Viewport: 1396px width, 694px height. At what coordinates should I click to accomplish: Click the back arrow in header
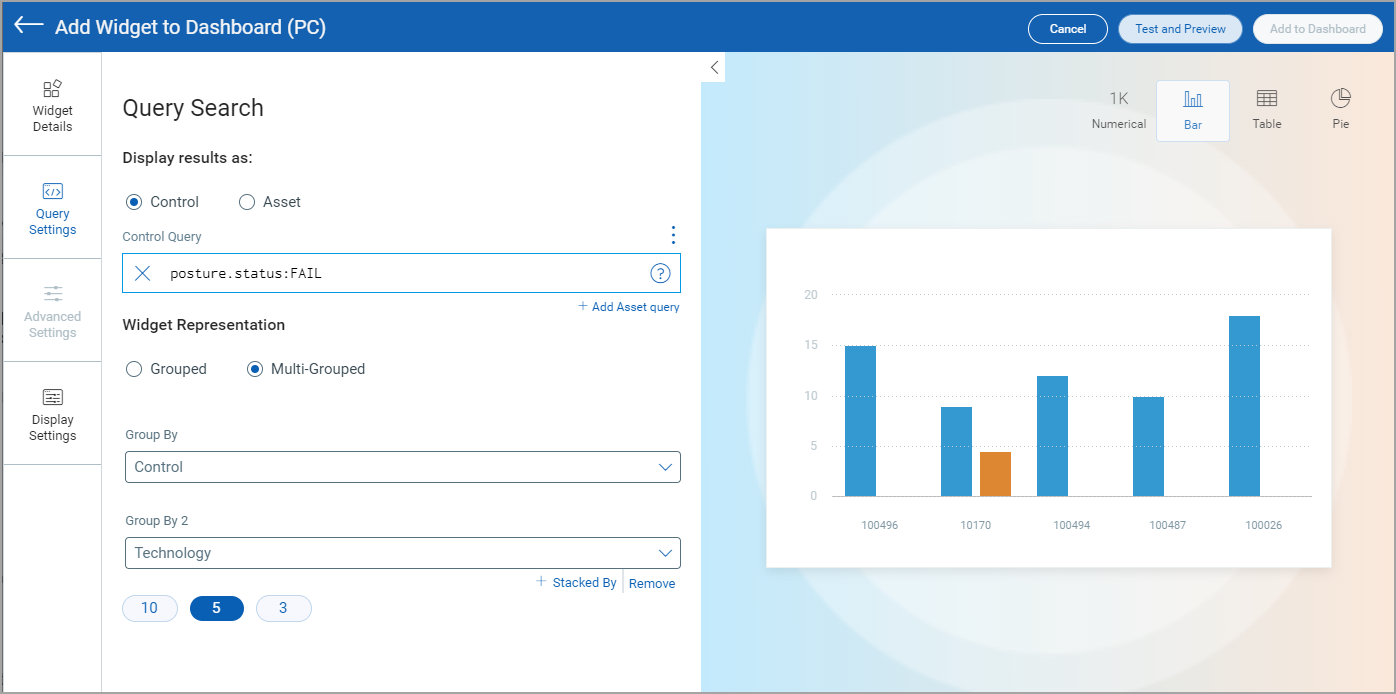[28, 26]
